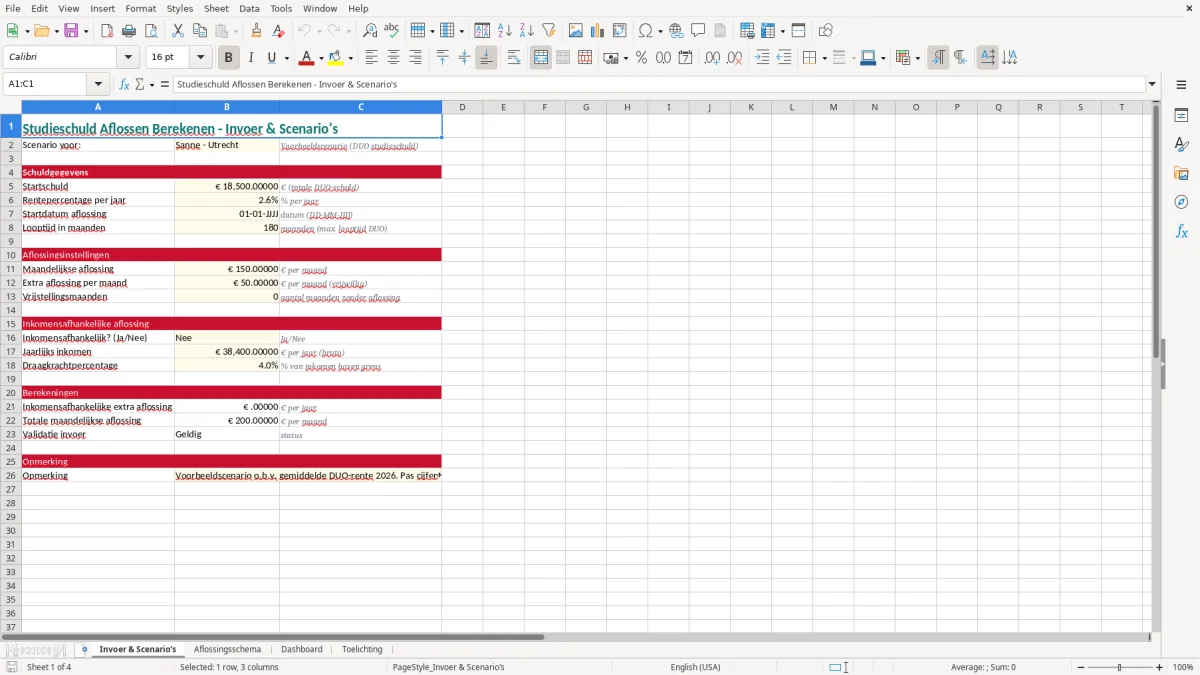Click zoom in plus button
The width and height of the screenshot is (1200, 675).
pyautogui.click(x=1160, y=667)
